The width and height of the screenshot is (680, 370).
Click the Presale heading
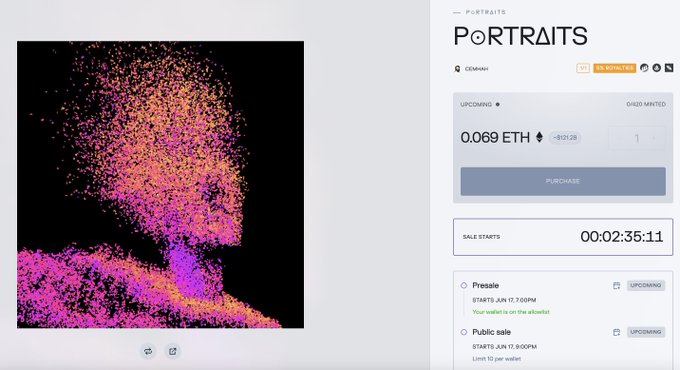pos(485,285)
